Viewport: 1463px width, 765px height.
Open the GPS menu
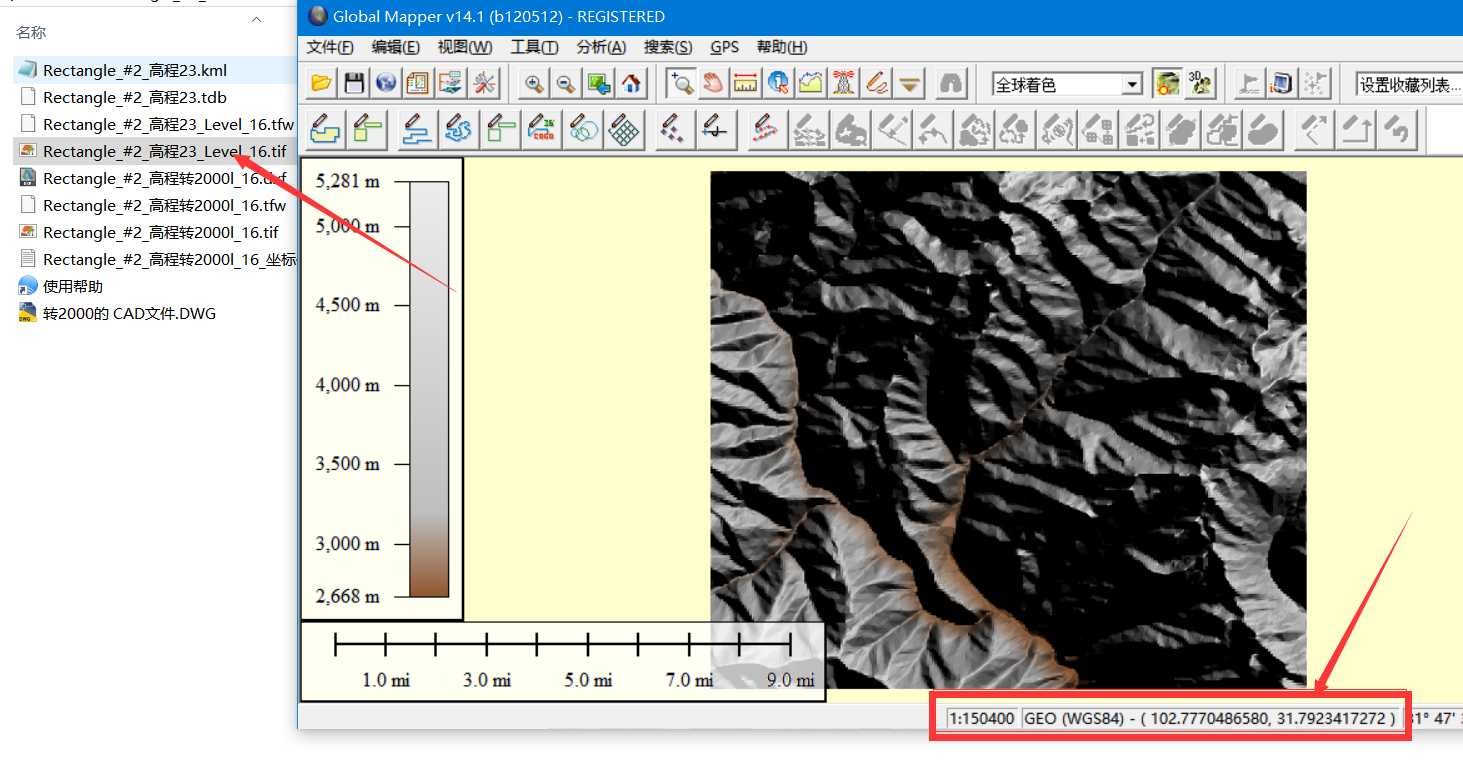[724, 47]
